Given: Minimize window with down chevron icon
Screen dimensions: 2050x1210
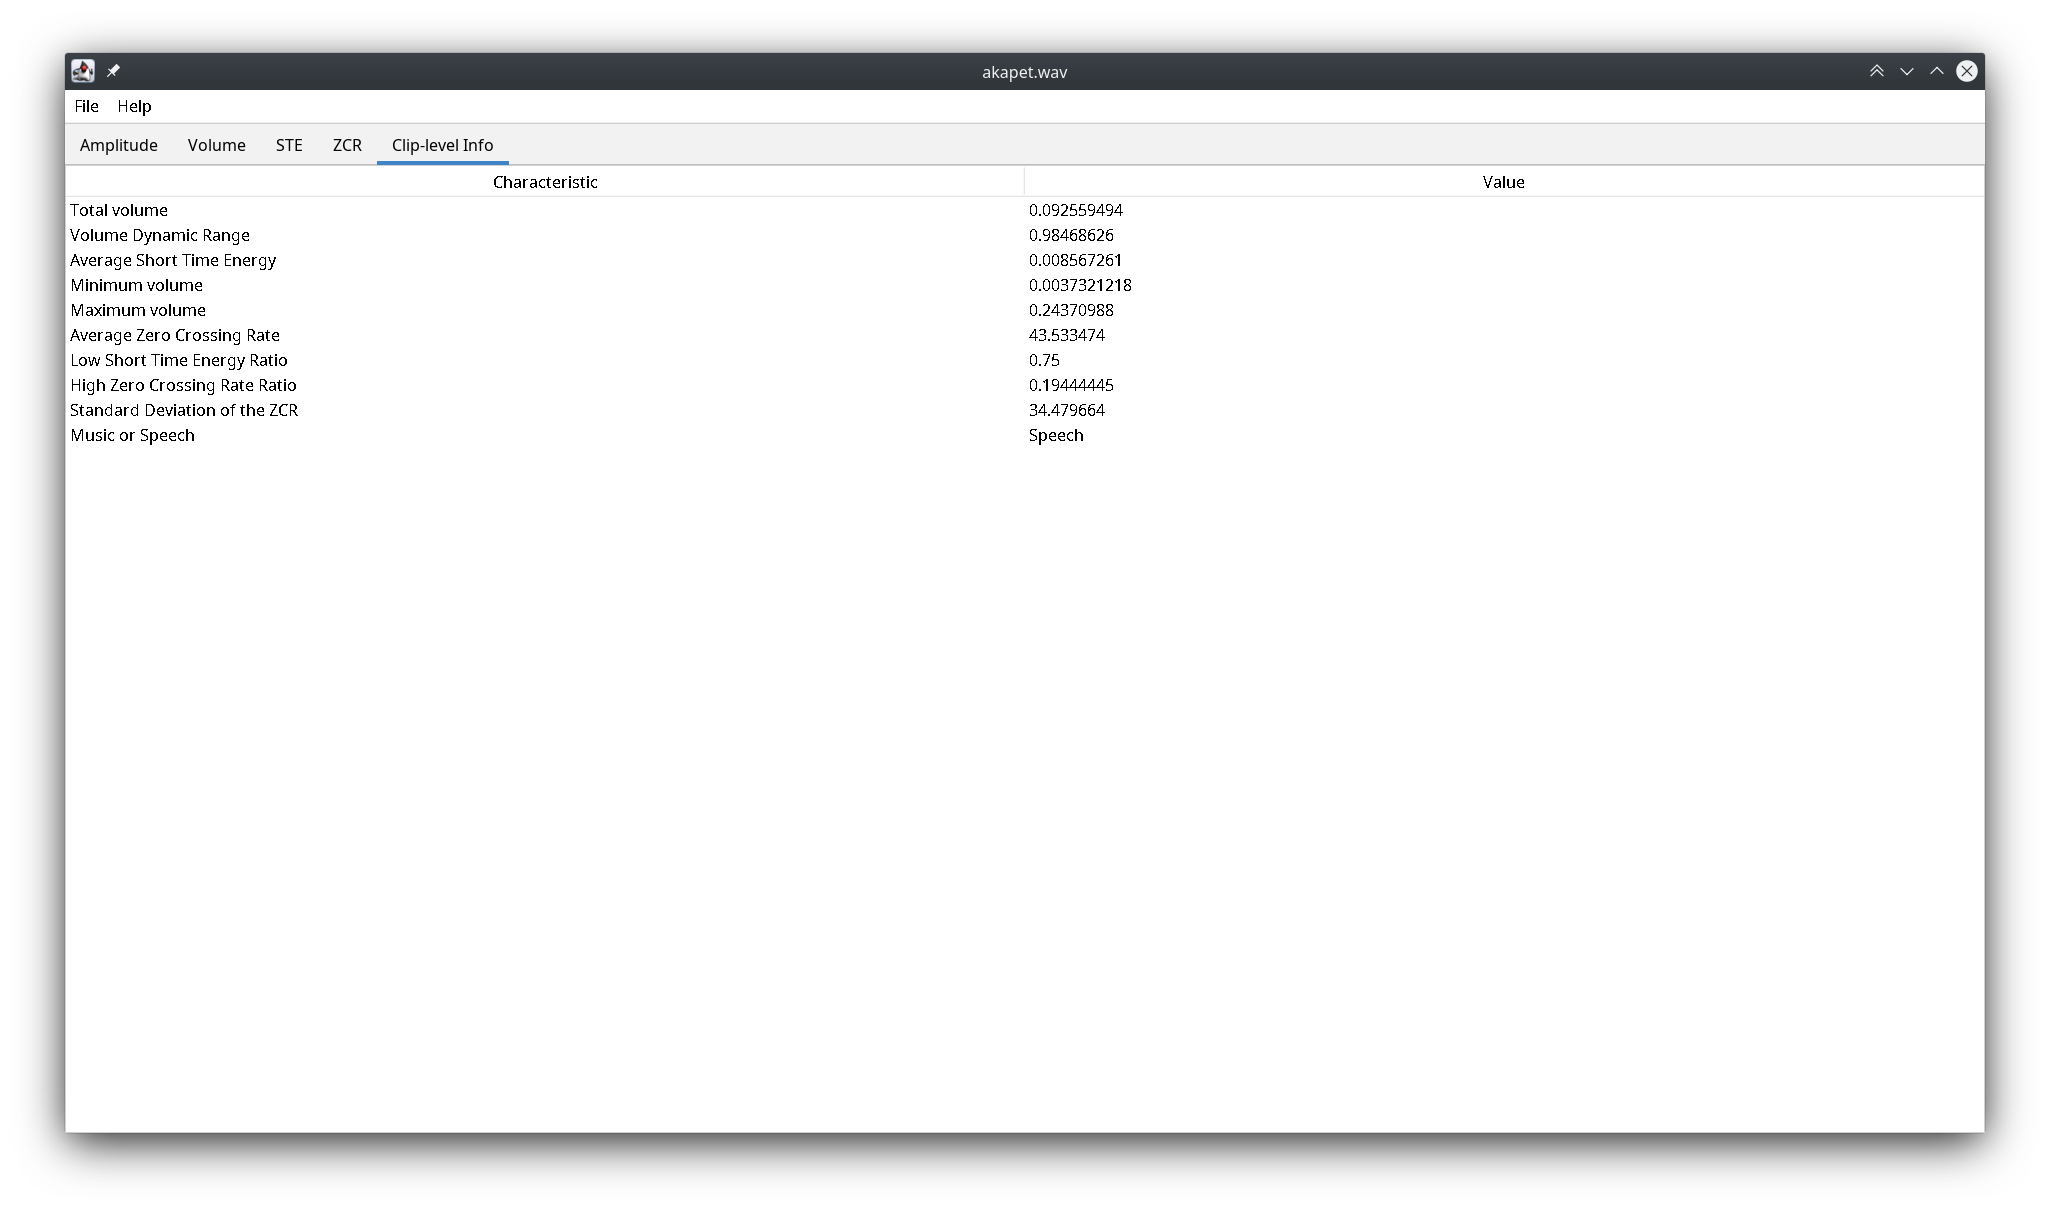Looking at the screenshot, I should (1906, 71).
